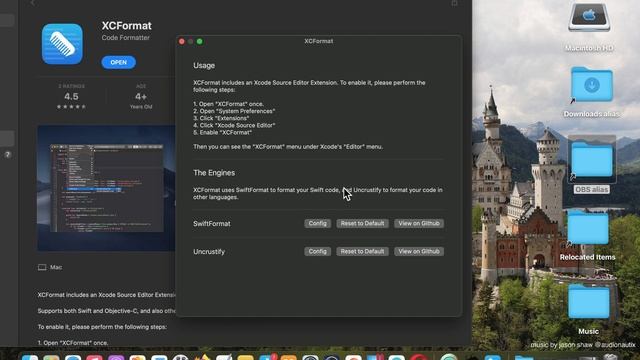This screenshot has width=640, height=360.
Task: Open the Macintosh HD drive icon
Action: 589,18
